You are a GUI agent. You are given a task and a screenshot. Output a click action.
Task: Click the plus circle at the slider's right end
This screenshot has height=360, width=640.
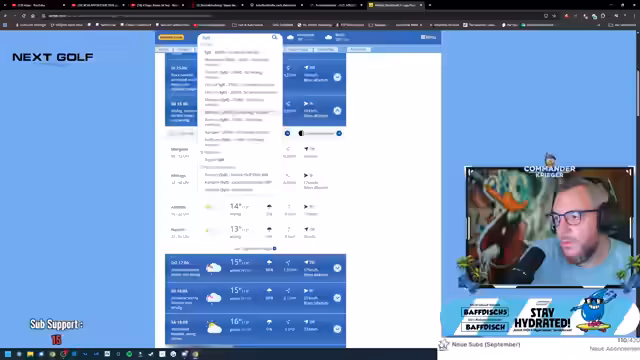pos(339,133)
